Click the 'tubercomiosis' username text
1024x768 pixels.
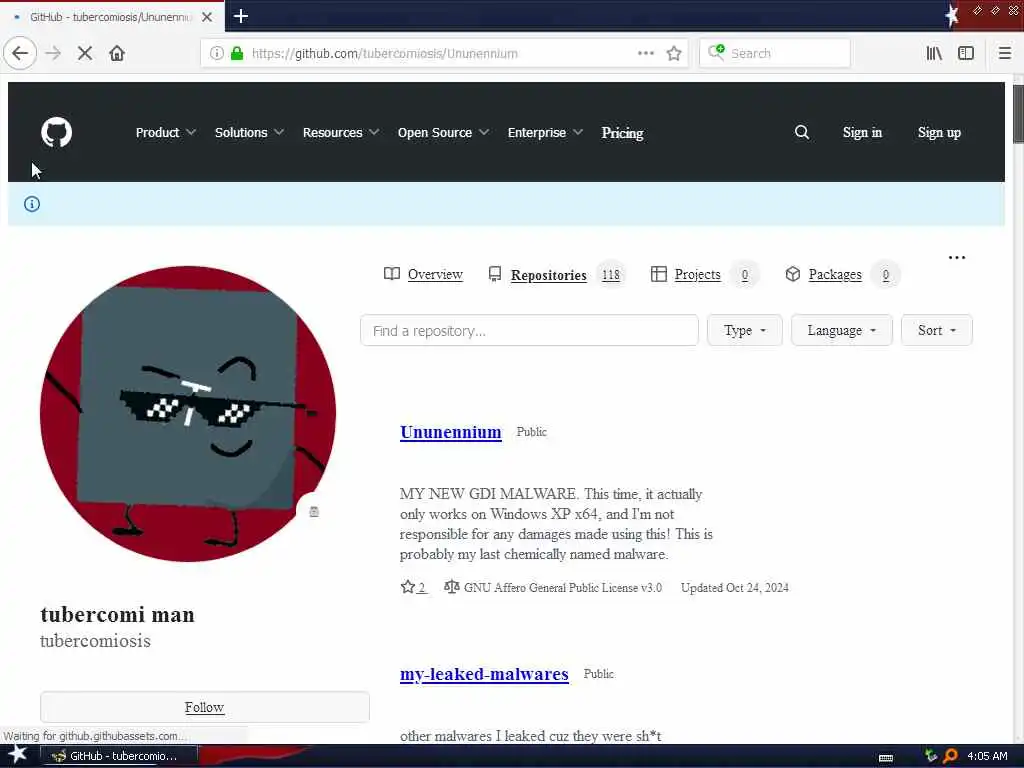pyautogui.click(x=95, y=641)
